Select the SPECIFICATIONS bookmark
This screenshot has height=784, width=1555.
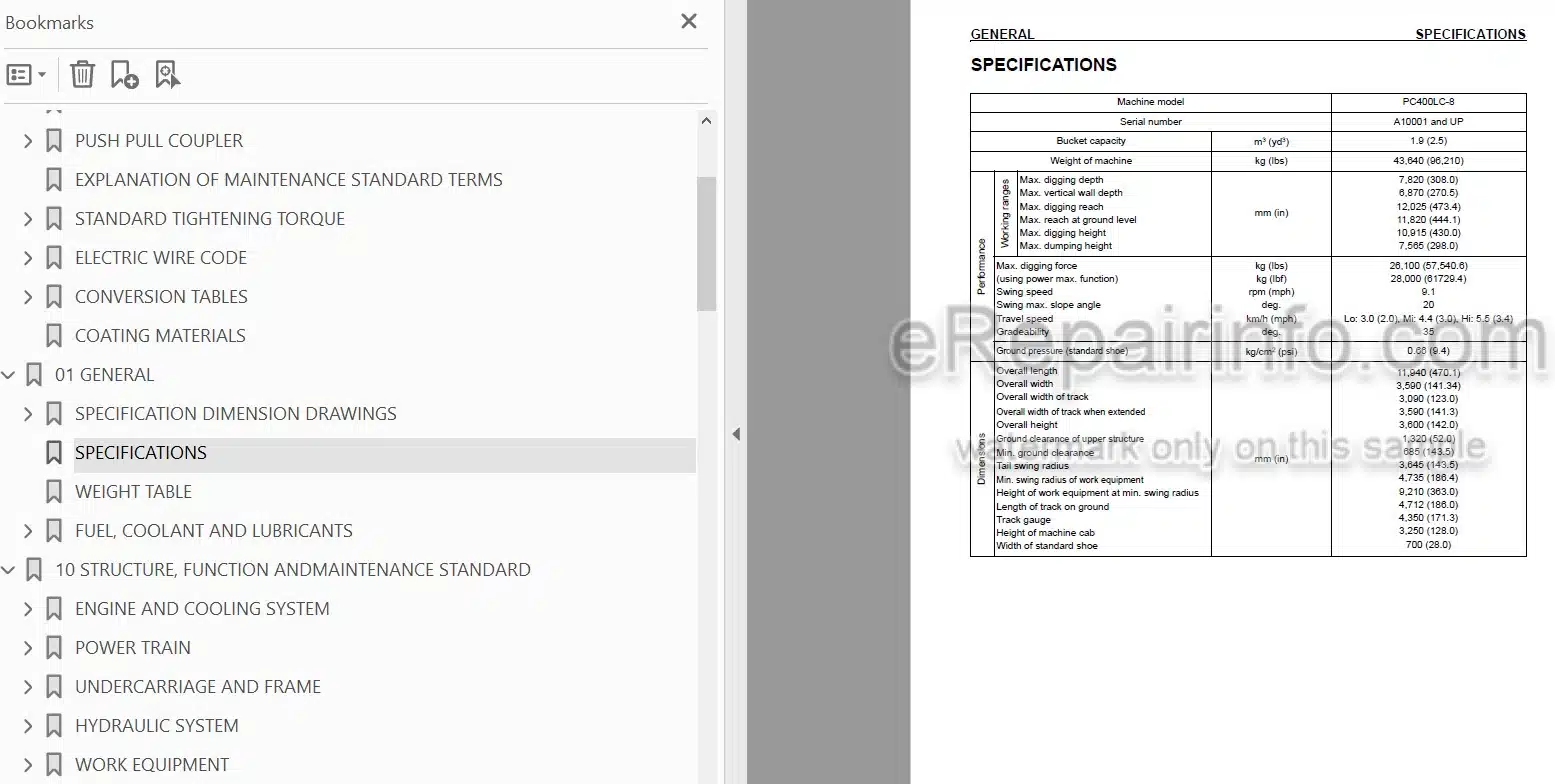pyautogui.click(x=141, y=453)
